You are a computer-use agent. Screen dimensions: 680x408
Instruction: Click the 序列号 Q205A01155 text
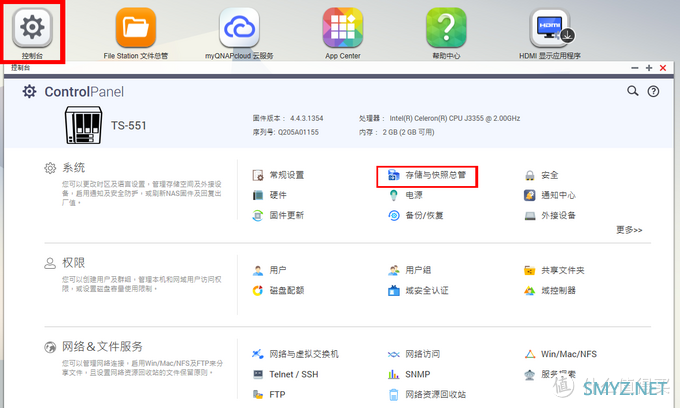point(286,132)
